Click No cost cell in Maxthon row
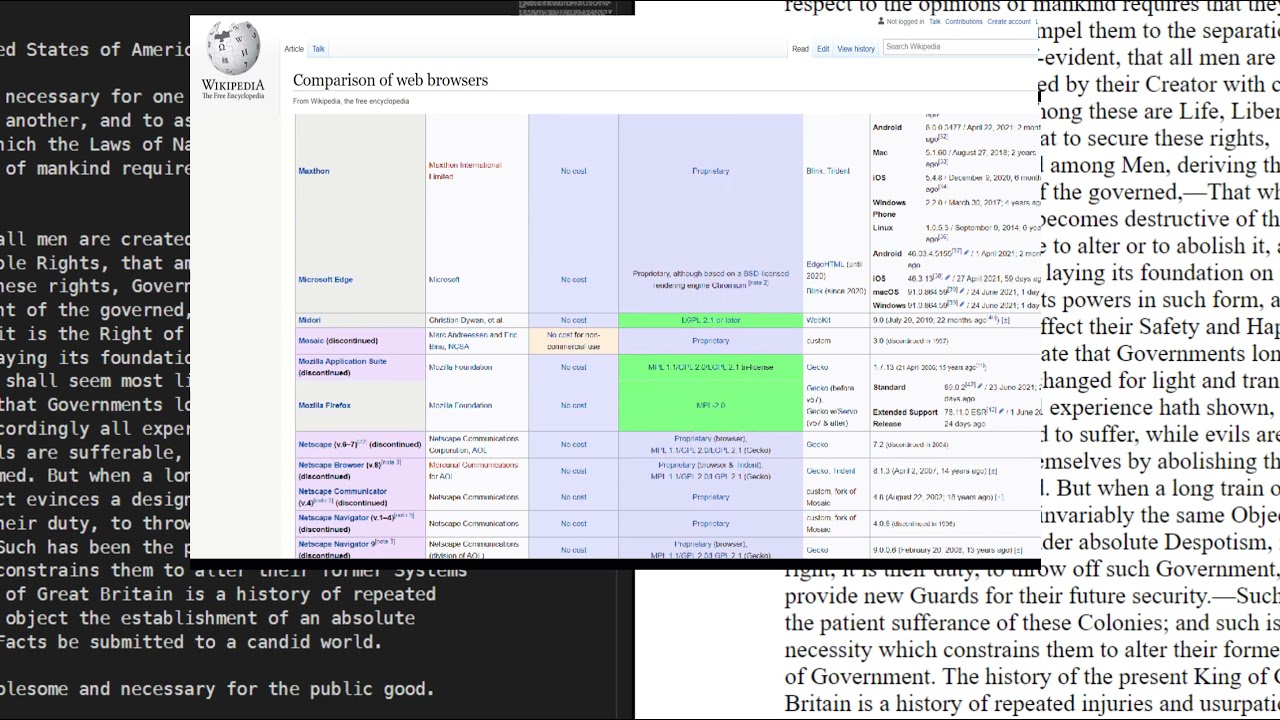Image resolution: width=1280 pixels, height=720 pixels. (573, 171)
